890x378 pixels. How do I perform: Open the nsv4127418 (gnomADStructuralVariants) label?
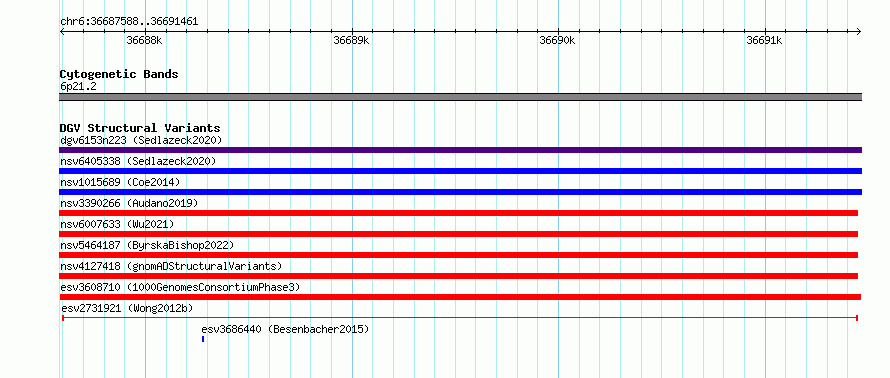coord(171,266)
